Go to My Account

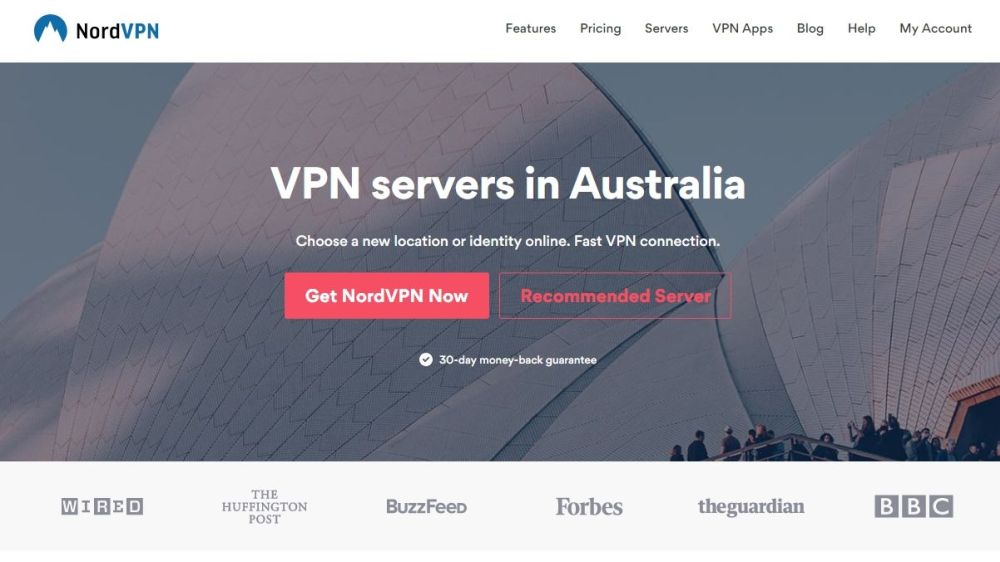coord(936,29)
